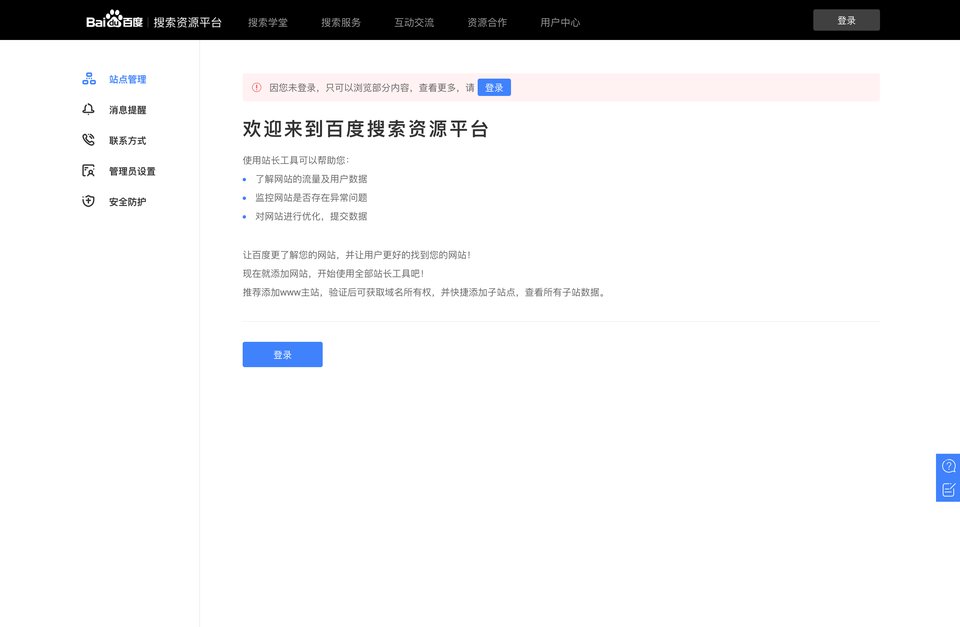The height and width of the screenshot is (627, 960).
Task: Select 站点管理 label in the sidebar
Action: point(127,79)
